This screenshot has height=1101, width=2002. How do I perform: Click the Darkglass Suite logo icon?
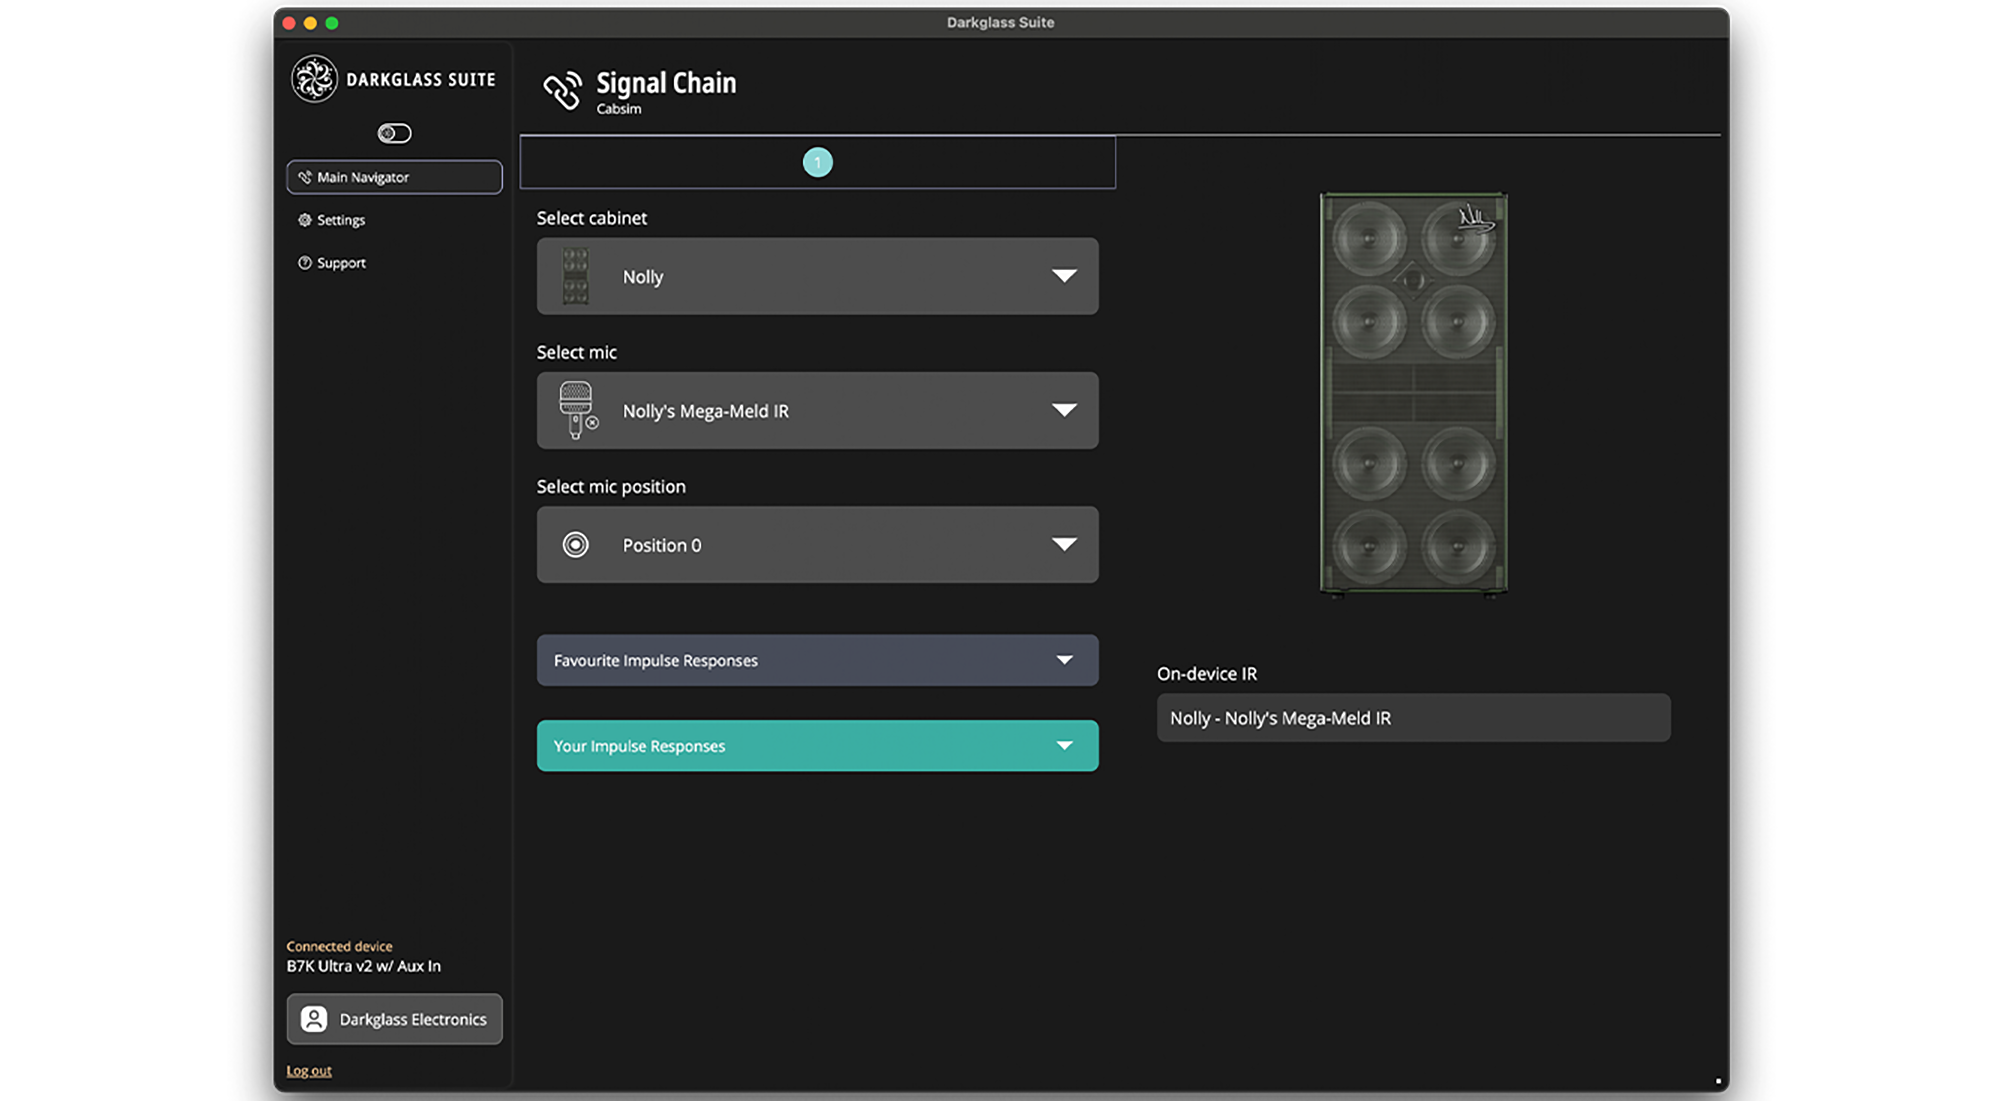(x=314, y=79)
